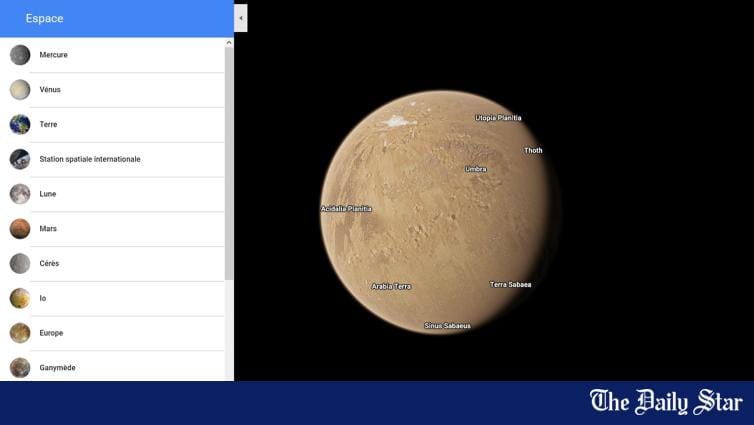Select the Arabia Terra label
Screen dimensions: 754x425
pyautogui.click(x=391, y=286)
